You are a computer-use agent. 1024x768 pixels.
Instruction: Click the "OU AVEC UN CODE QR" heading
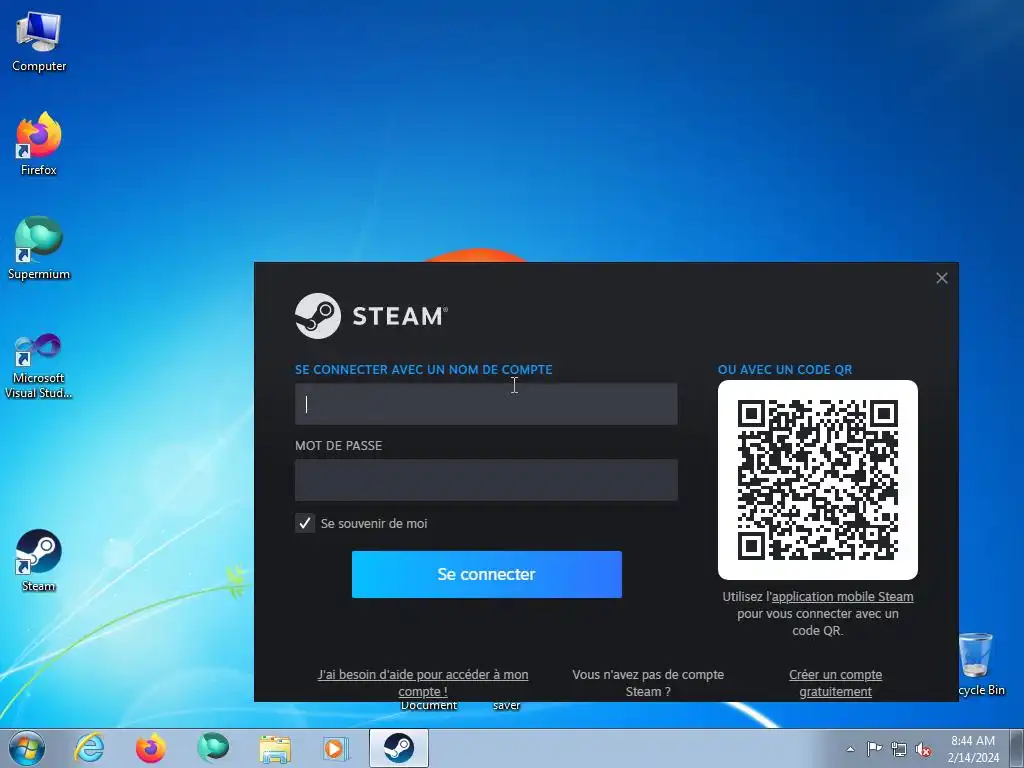[785, 370]
